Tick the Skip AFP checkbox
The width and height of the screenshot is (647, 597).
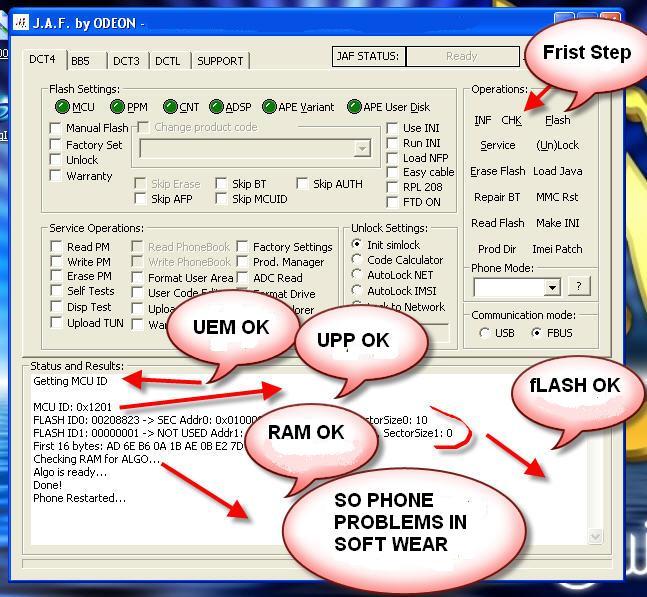point(140,199)
